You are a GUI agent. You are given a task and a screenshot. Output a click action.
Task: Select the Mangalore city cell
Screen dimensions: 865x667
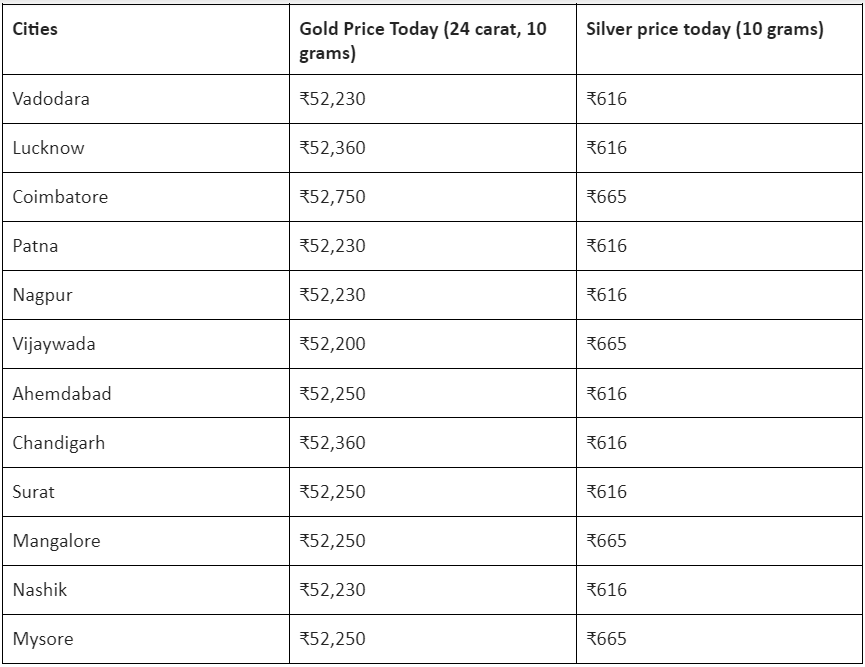pyautogui.click(x=56, y=540)
